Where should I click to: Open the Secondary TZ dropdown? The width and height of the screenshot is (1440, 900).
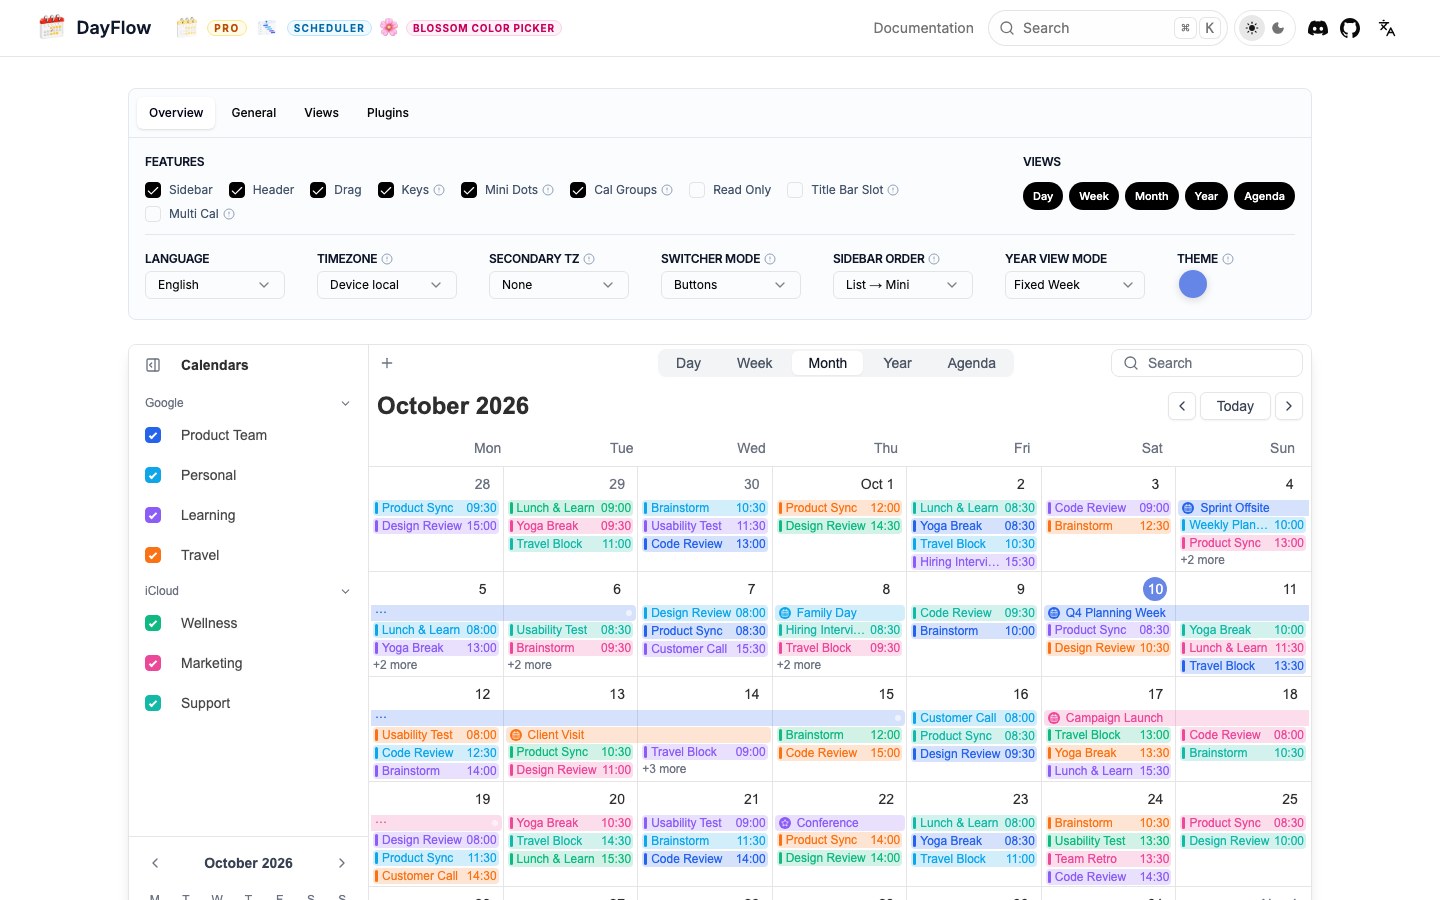[x=559, y=285]
